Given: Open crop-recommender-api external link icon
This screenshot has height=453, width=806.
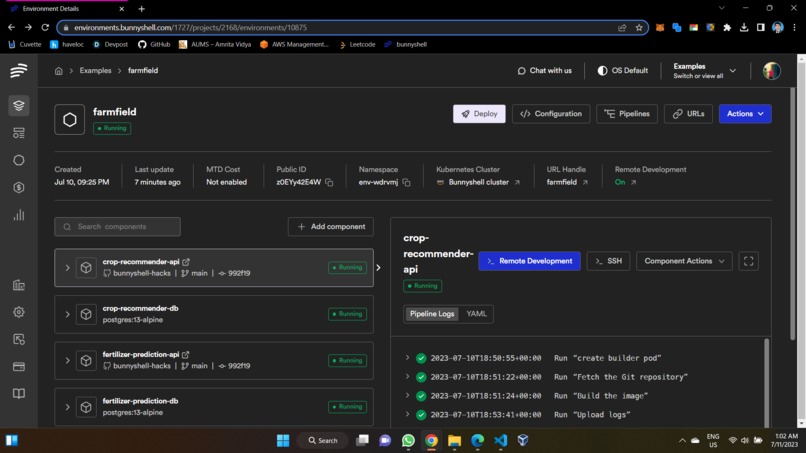Looking at the screenshot, I should (186, 262).
